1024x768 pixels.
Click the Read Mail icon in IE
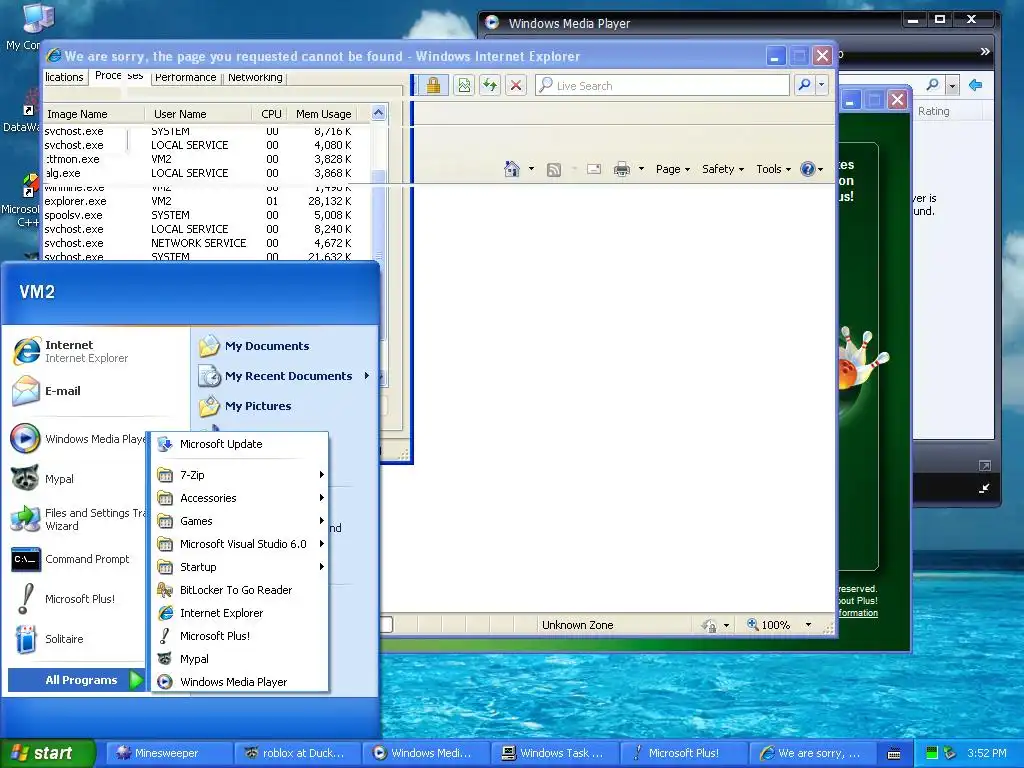pos(594,169)
